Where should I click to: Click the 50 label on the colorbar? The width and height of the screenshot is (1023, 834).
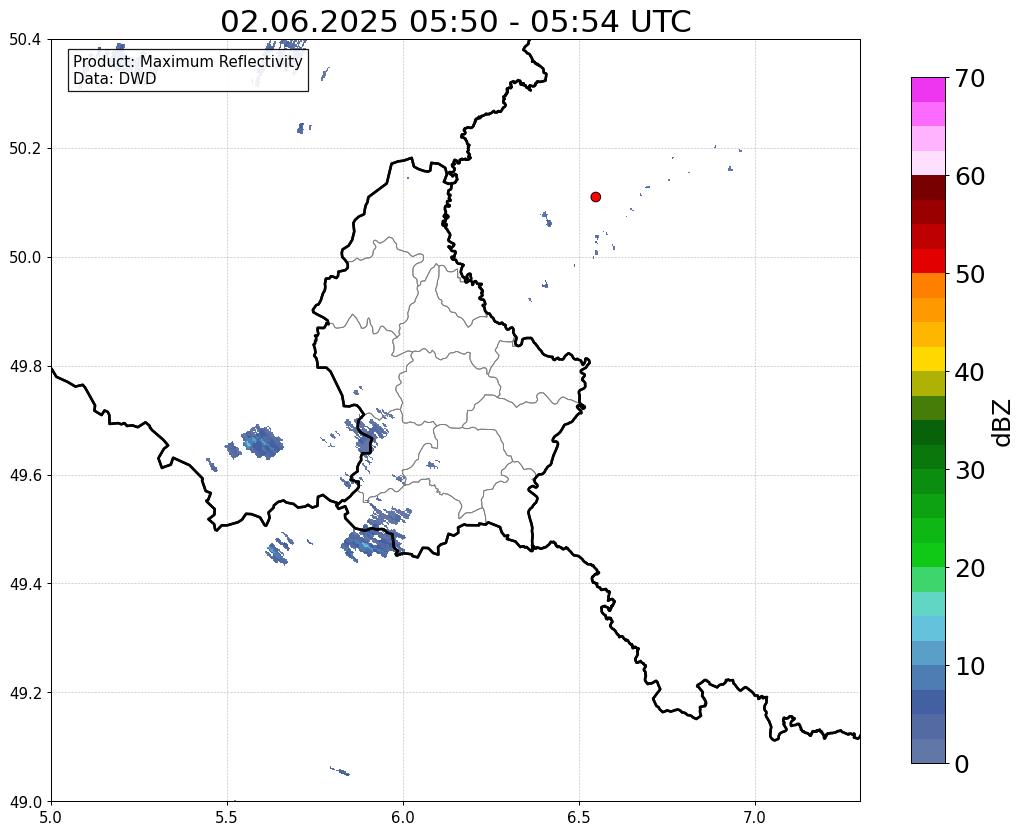click(x=970, y=274)
